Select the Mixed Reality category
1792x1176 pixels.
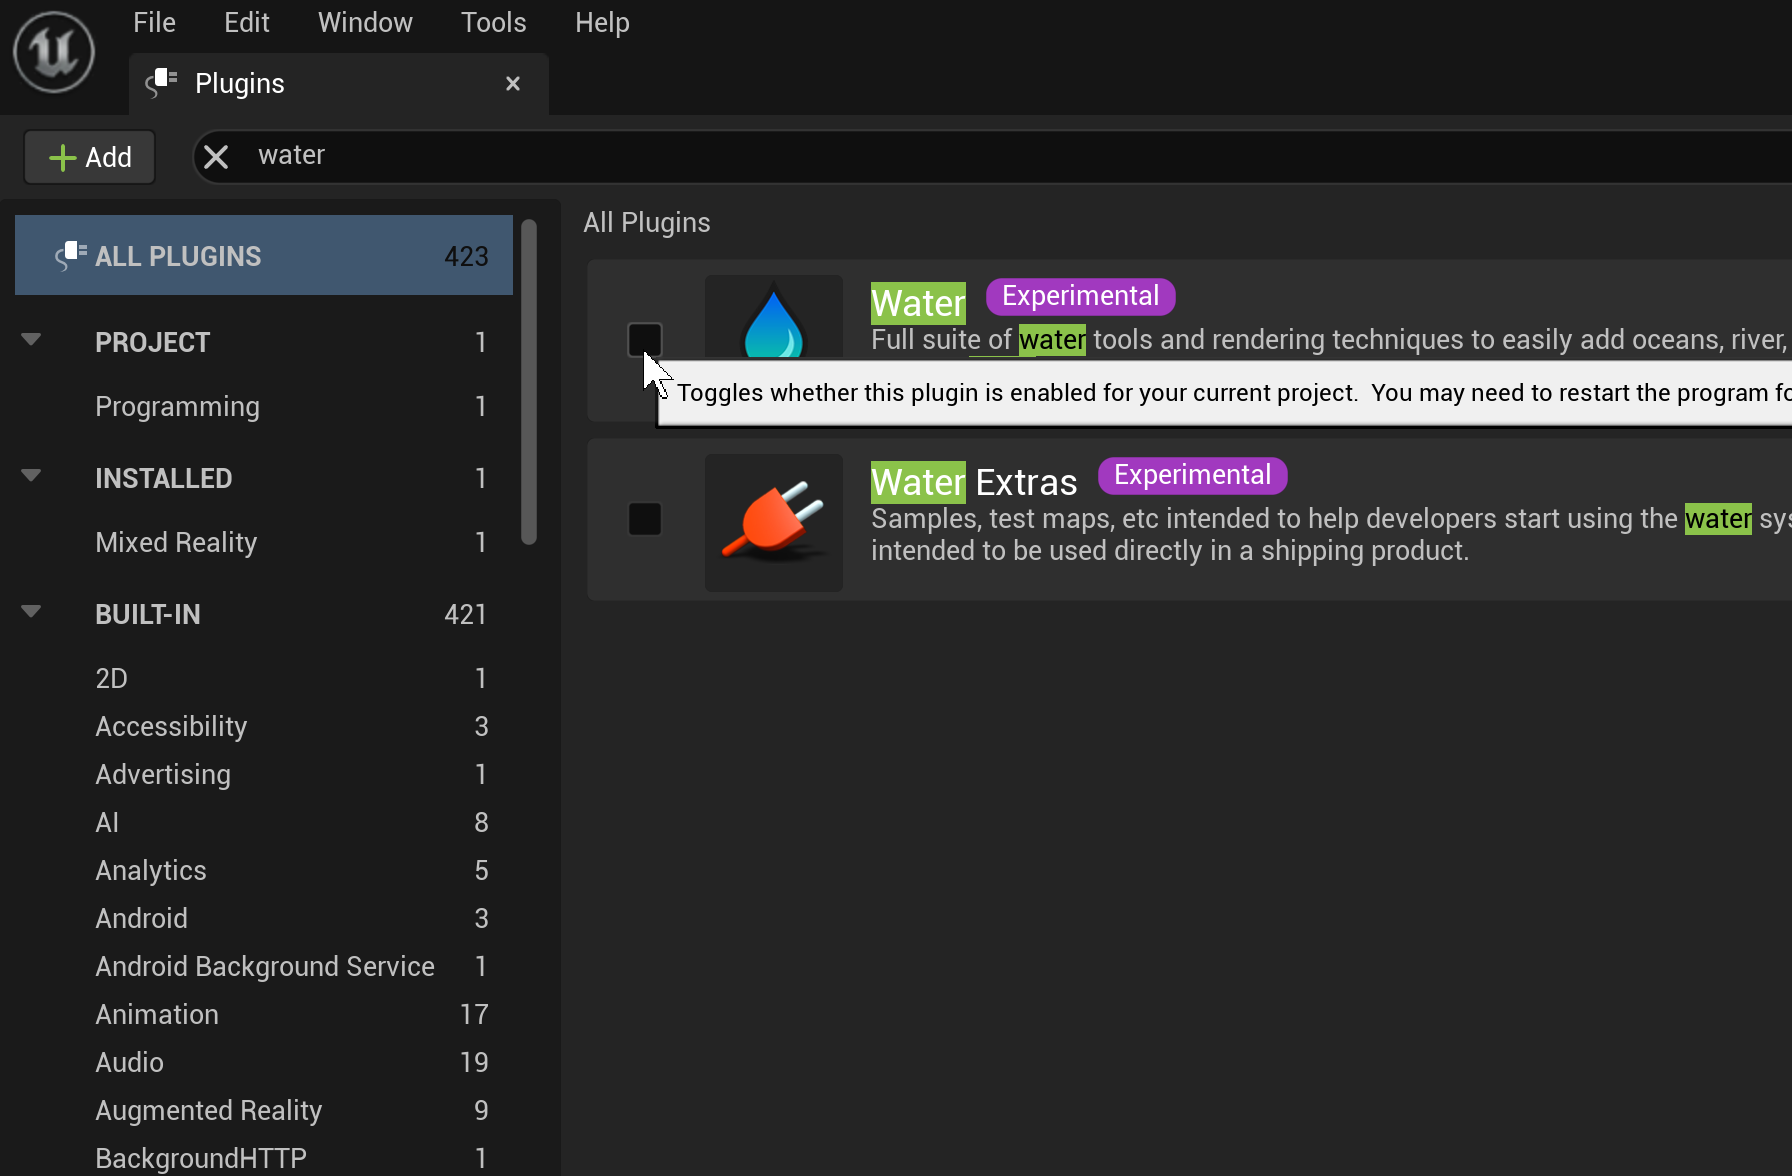click(264, 542)
